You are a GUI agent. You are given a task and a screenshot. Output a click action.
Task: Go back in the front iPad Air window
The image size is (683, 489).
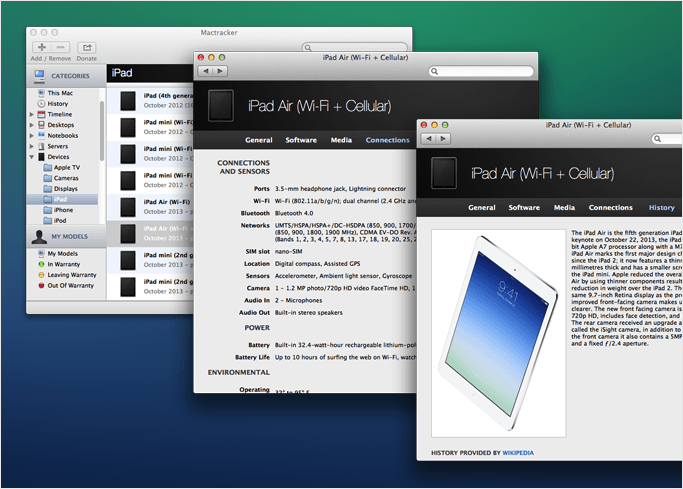pyautogui.click(x=429, y=138)
